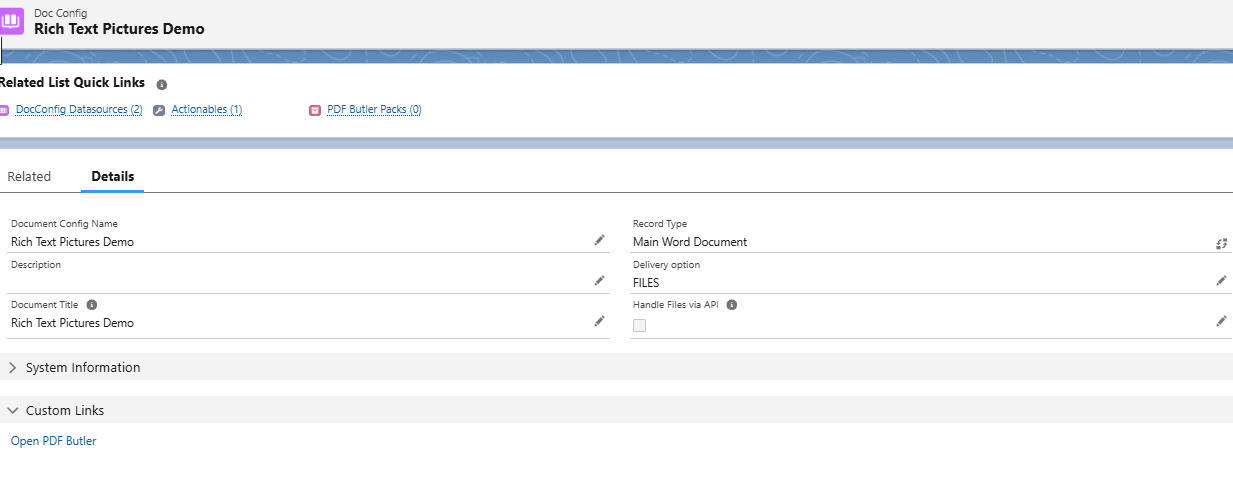Open the PDF Butler Packs (0) link

374,110
